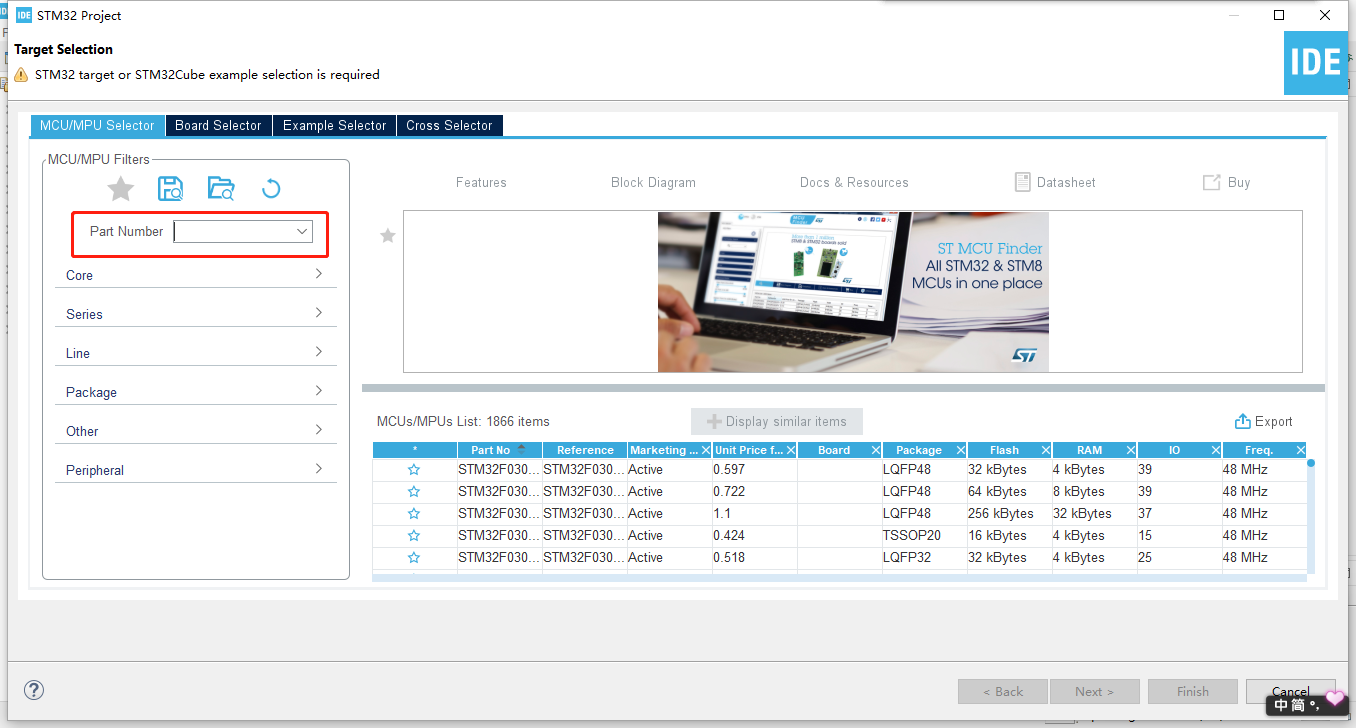Screen dimensions: 1356x728
Task: Remove the IO column
Action: pos(1216,450)
